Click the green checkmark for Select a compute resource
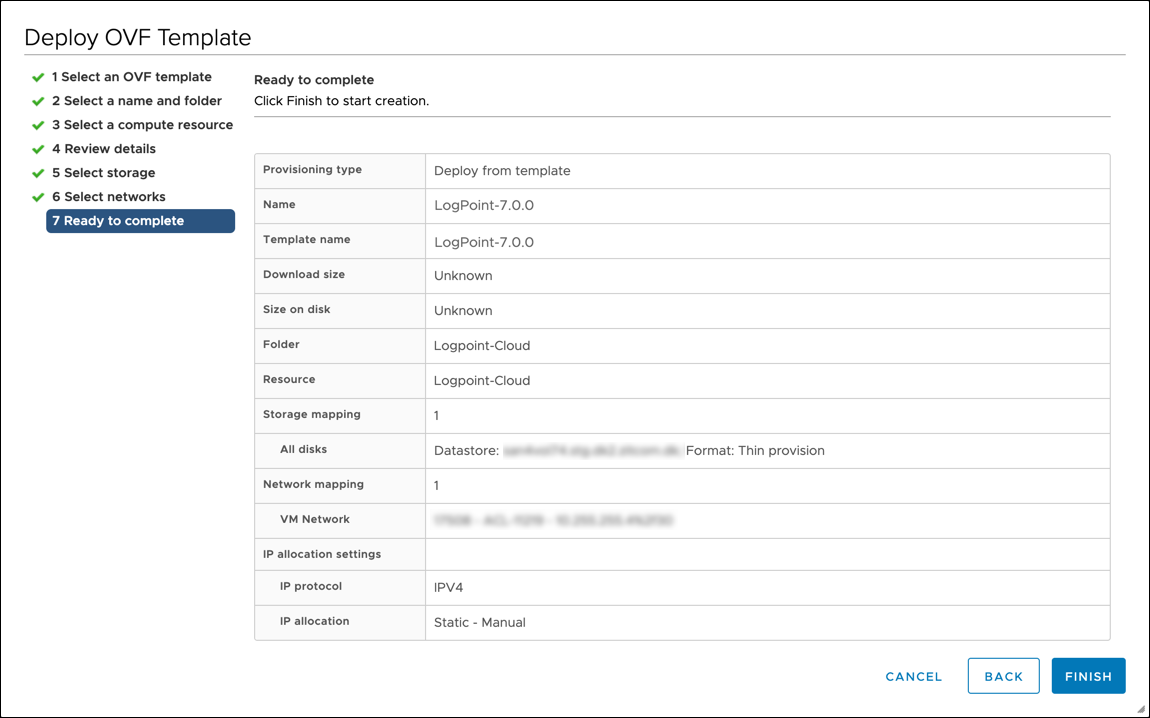Screen dimensions: 1150x718 coord(38,125)
